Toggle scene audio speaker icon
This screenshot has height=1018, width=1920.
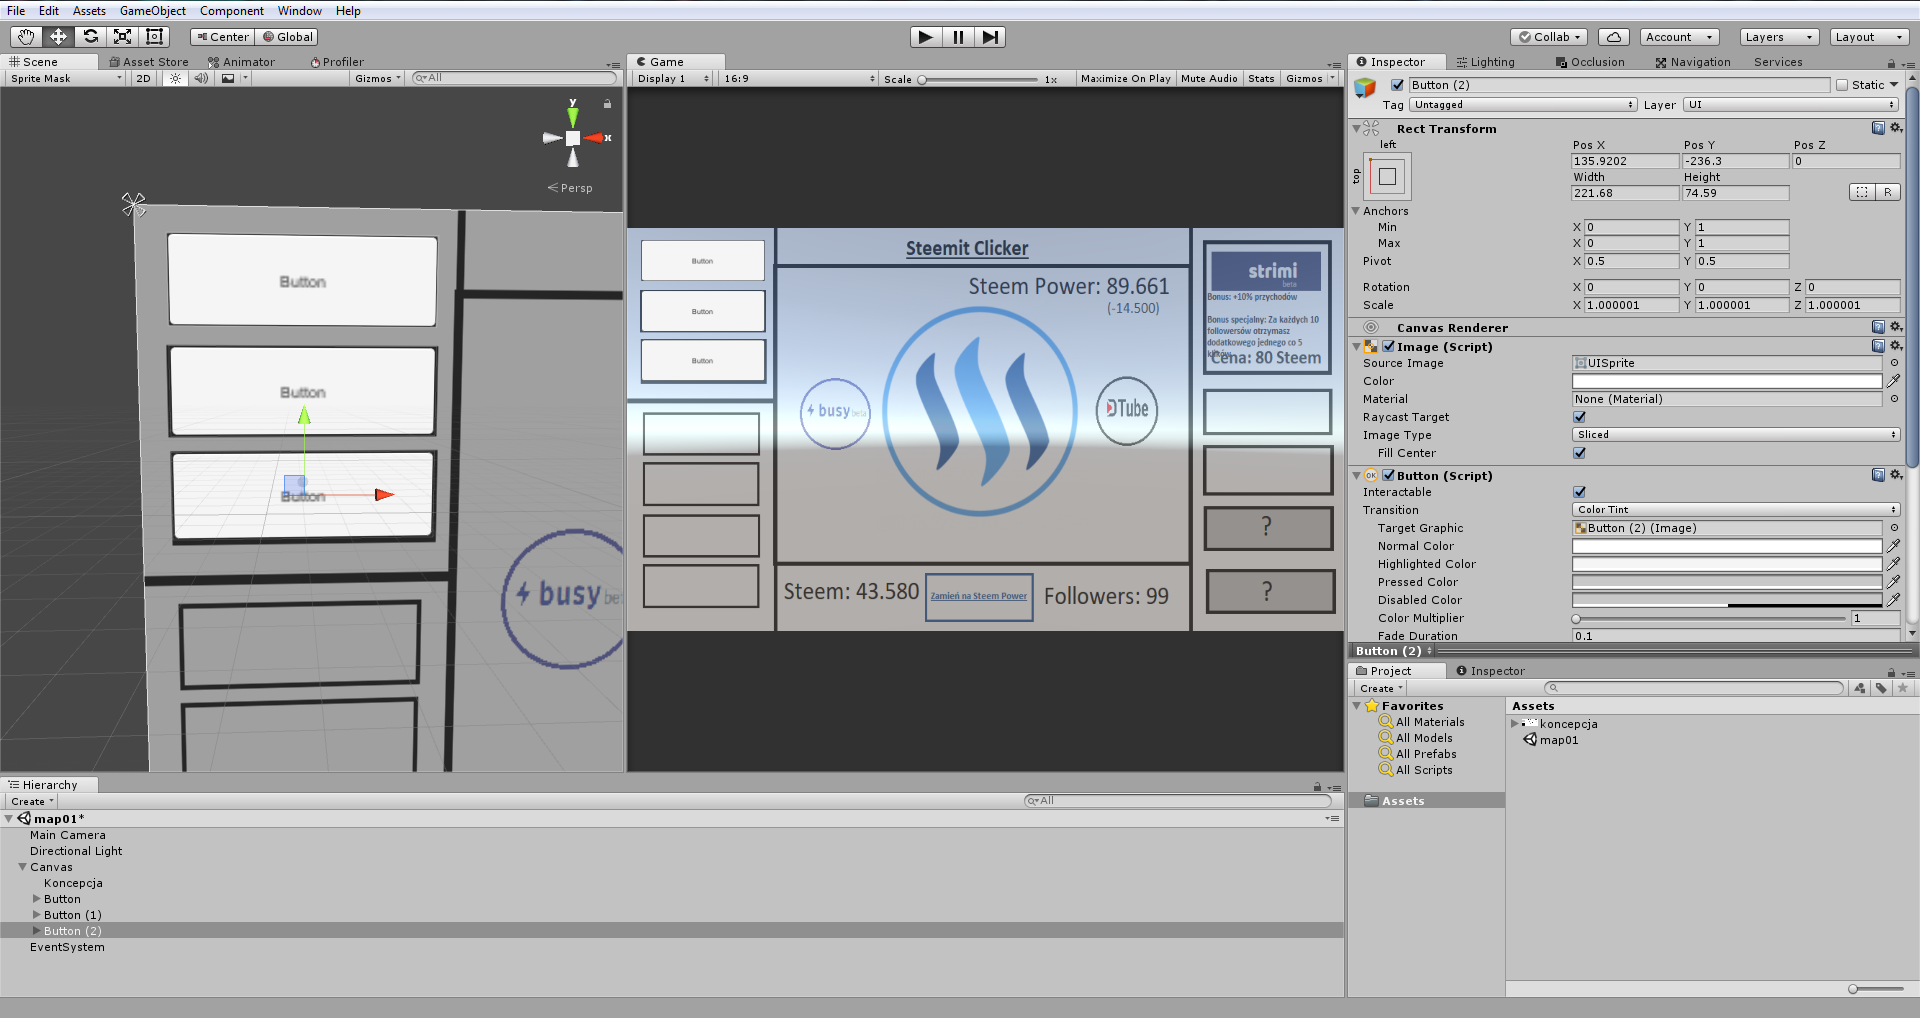[x=201, y=78]
